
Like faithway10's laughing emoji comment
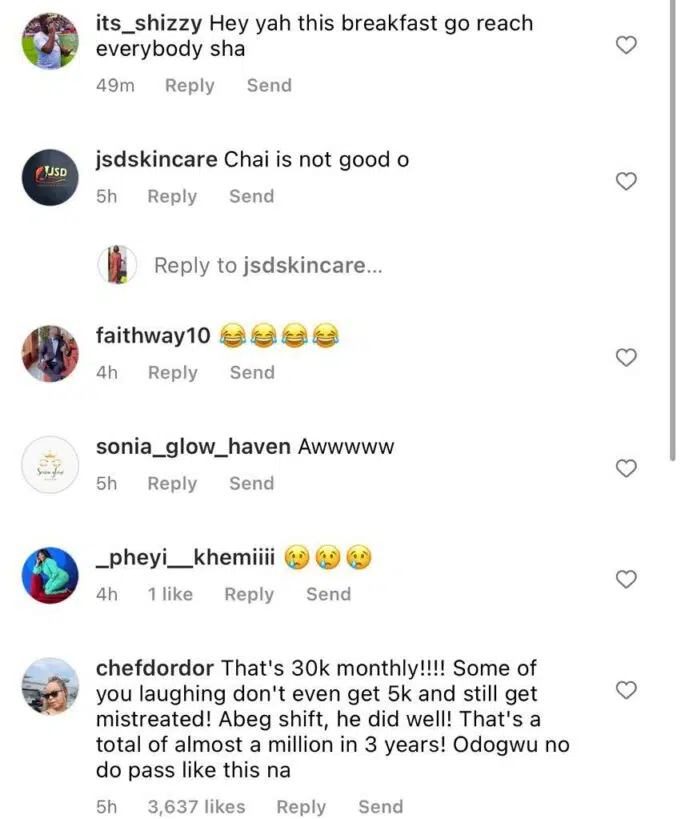click(x=626, y=358)
